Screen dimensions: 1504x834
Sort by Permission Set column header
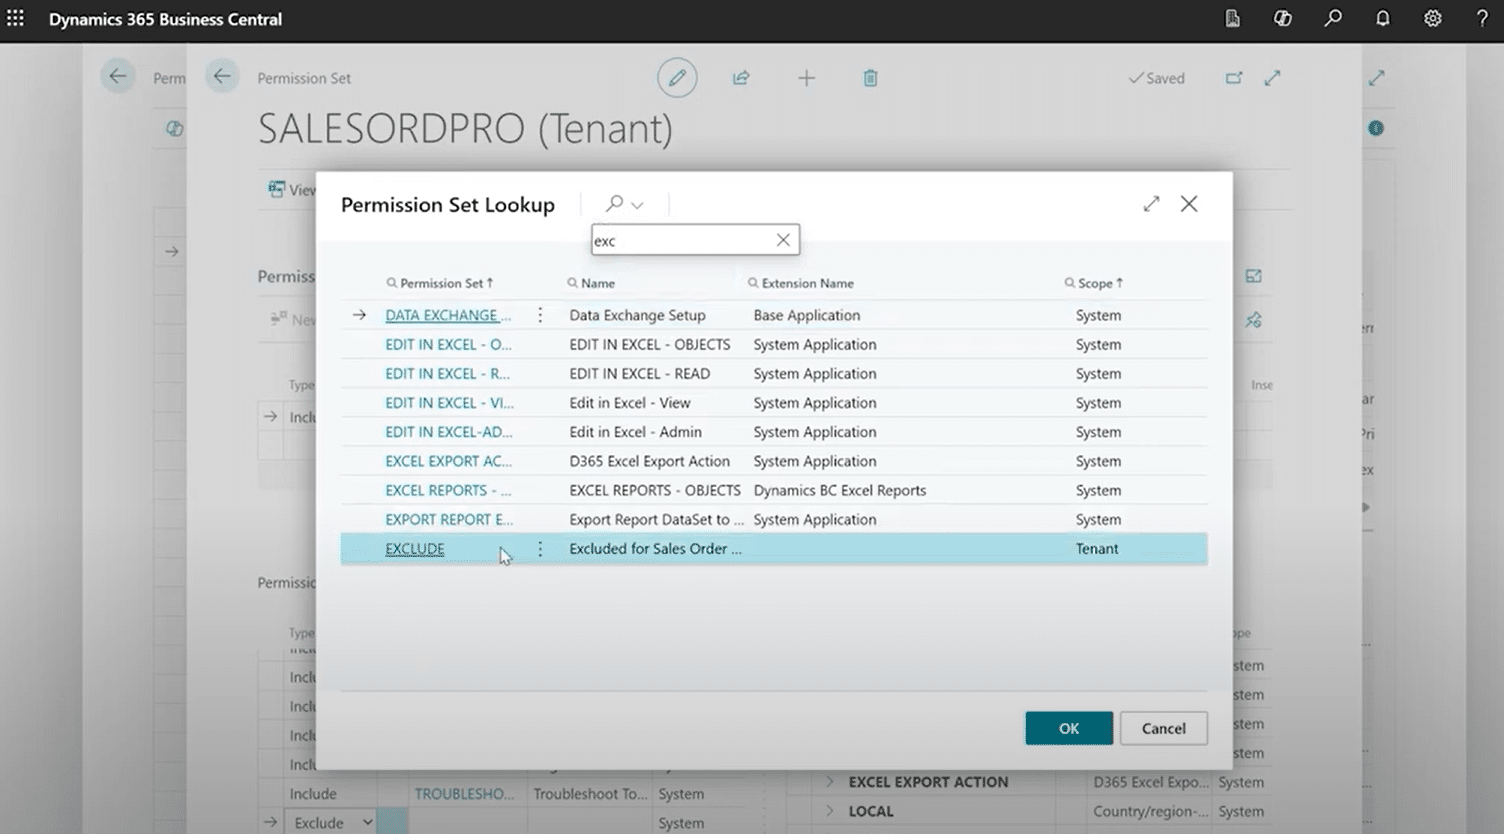pyautogui.click(x=441, y=283)
